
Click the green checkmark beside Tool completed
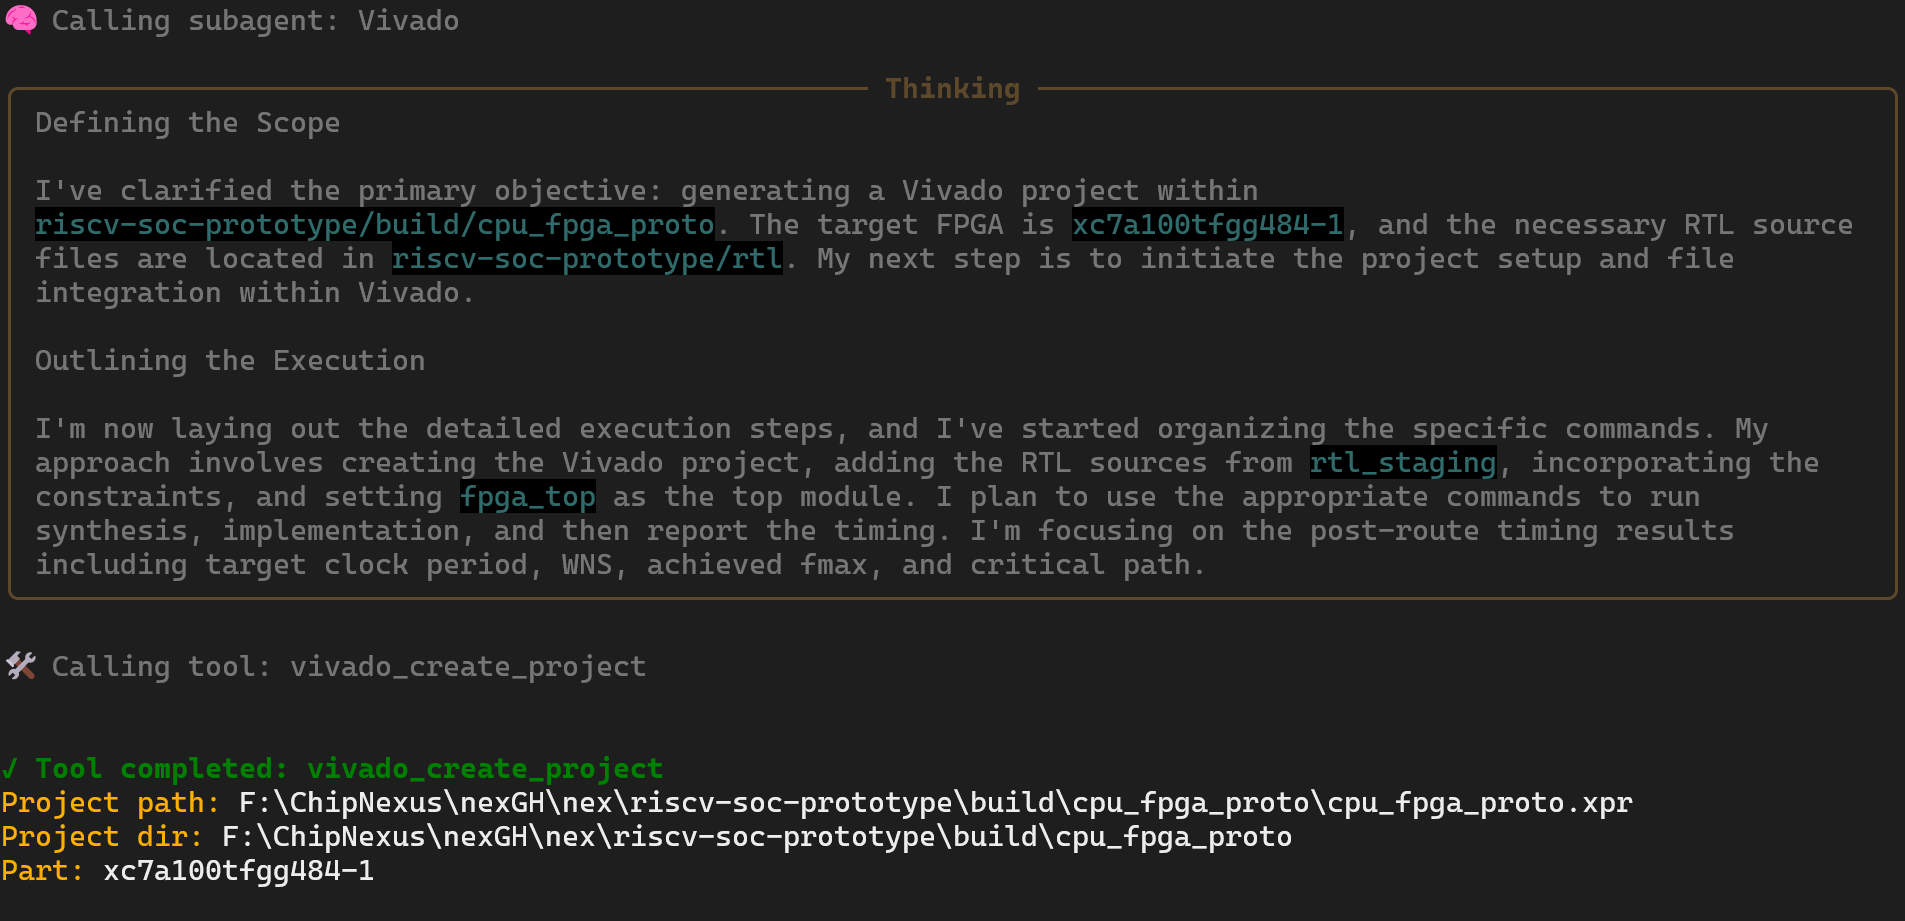tap(10, 768)
